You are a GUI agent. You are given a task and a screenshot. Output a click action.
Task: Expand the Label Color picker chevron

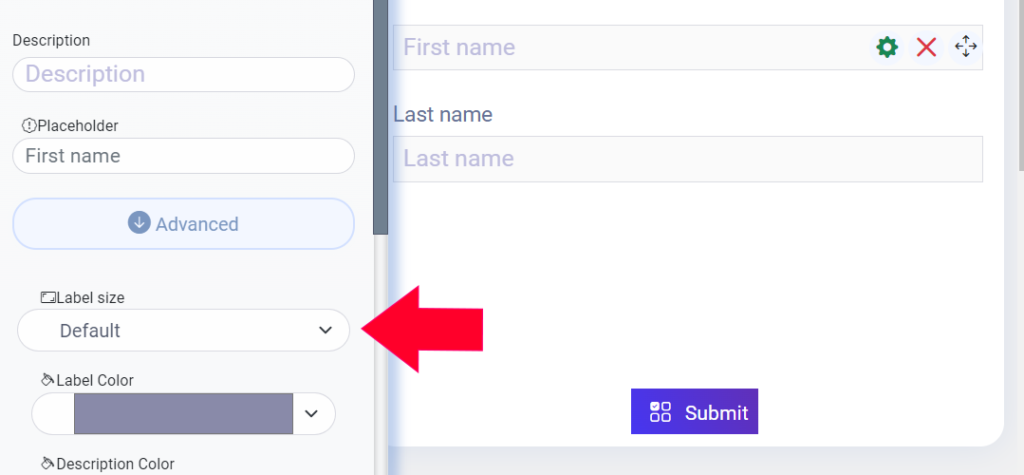coord(312,413)
